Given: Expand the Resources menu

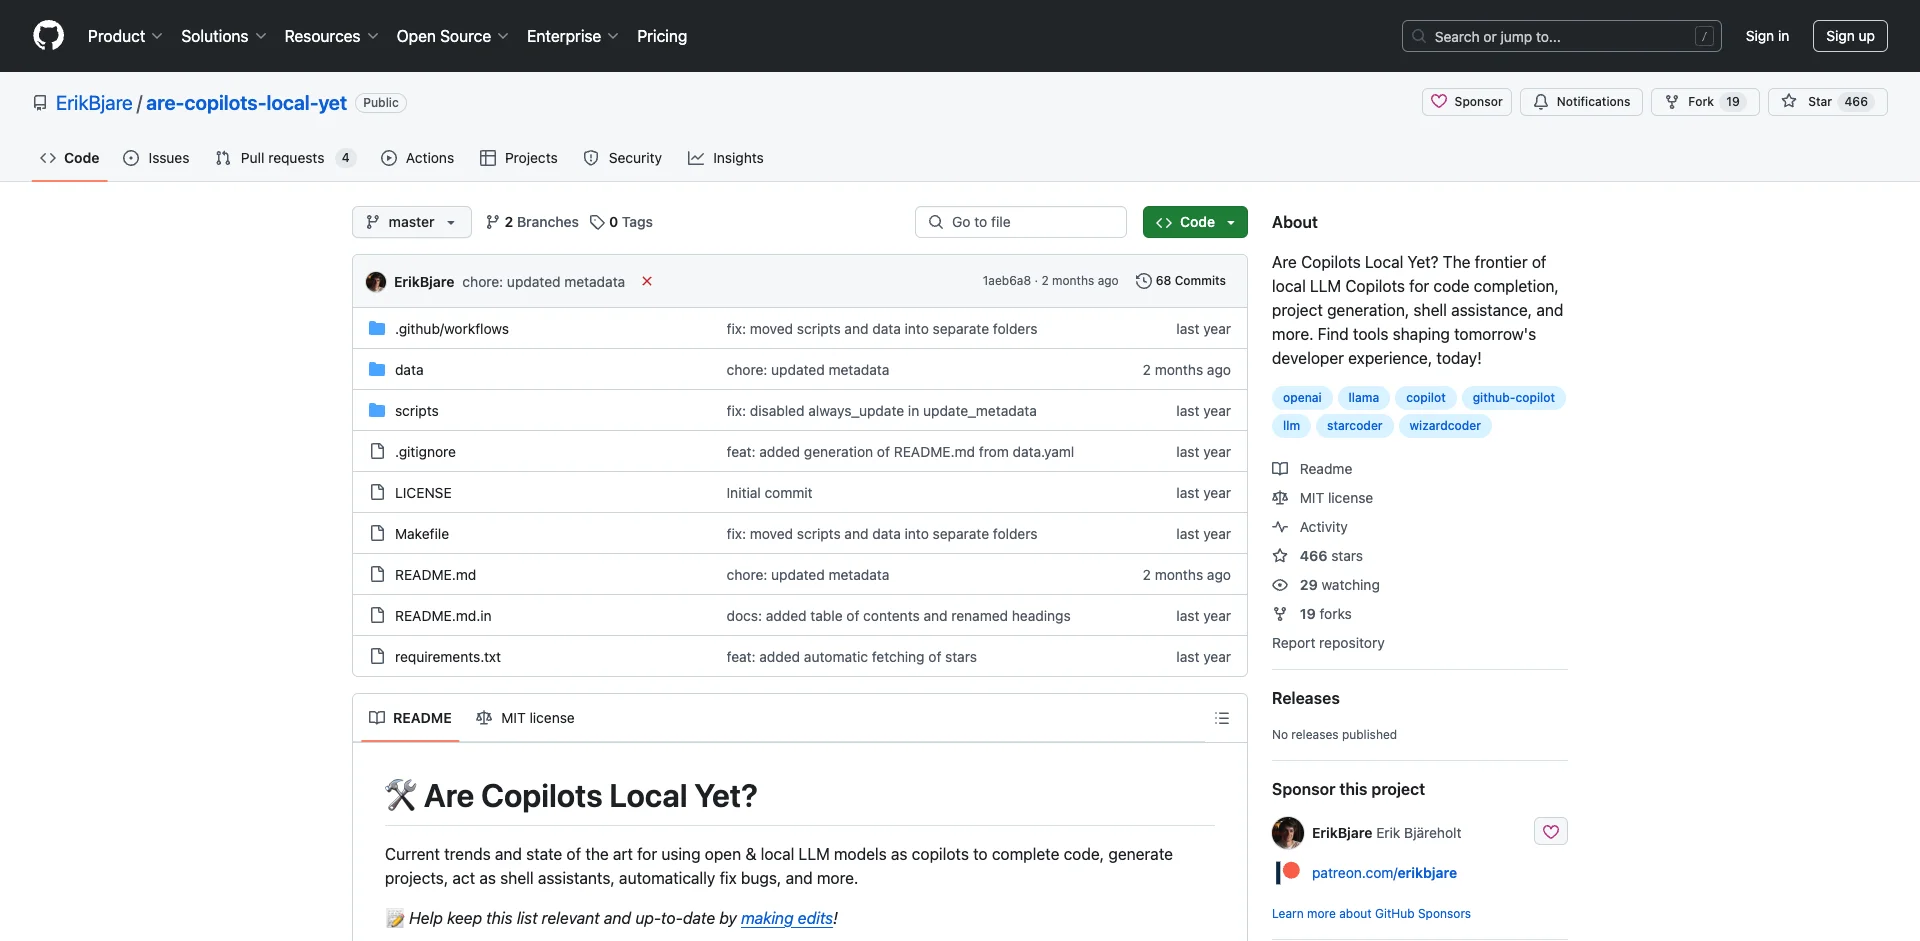Looking at the screenshot, I should coord(331,36).
